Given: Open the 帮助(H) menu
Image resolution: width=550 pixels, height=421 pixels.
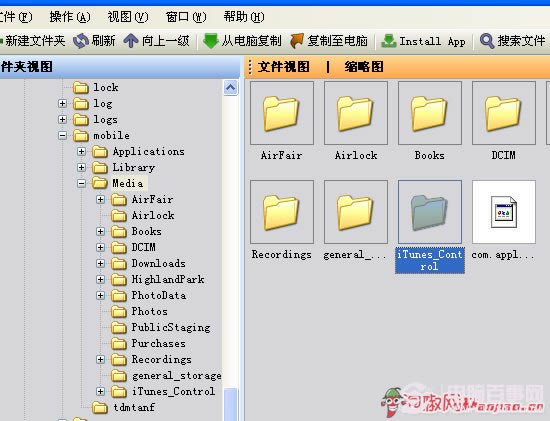Looking at the screenshot, I should tap(244, 17).
